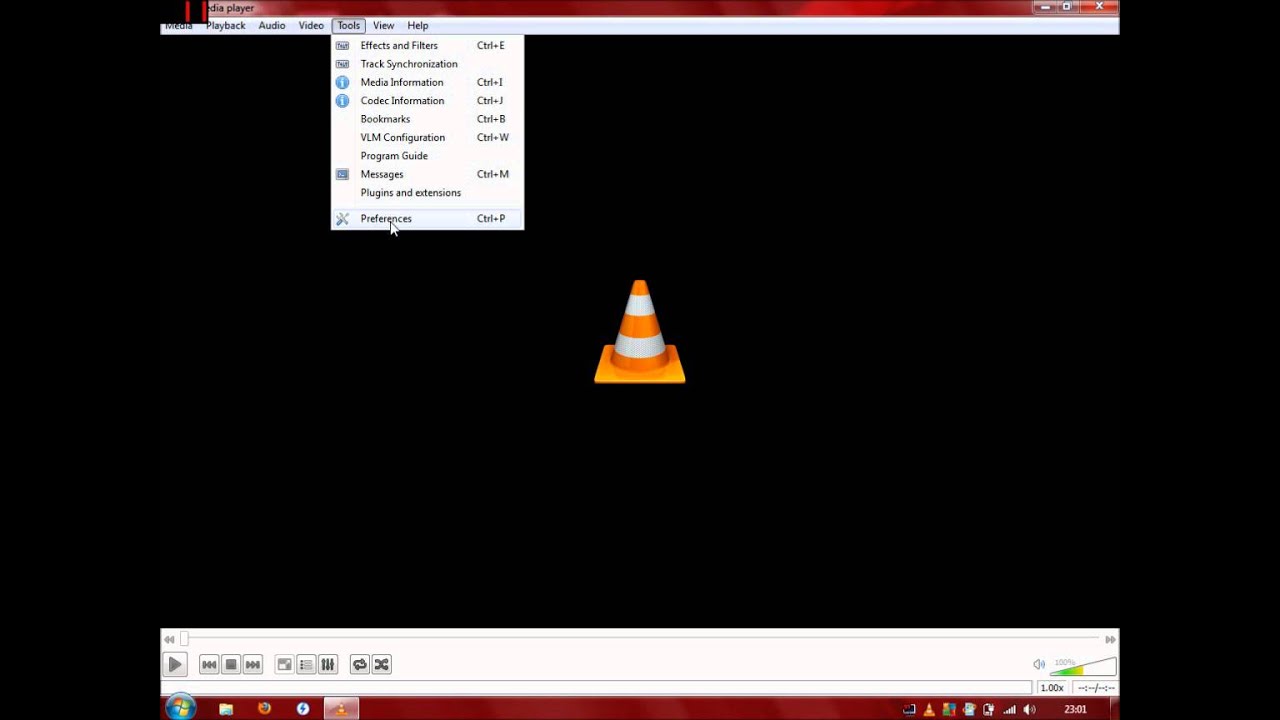Image resolution: width=1280 pixels, height=720 pixels.
Task: Click the Effects and Filters menu icon
Action: coord(342,46)
